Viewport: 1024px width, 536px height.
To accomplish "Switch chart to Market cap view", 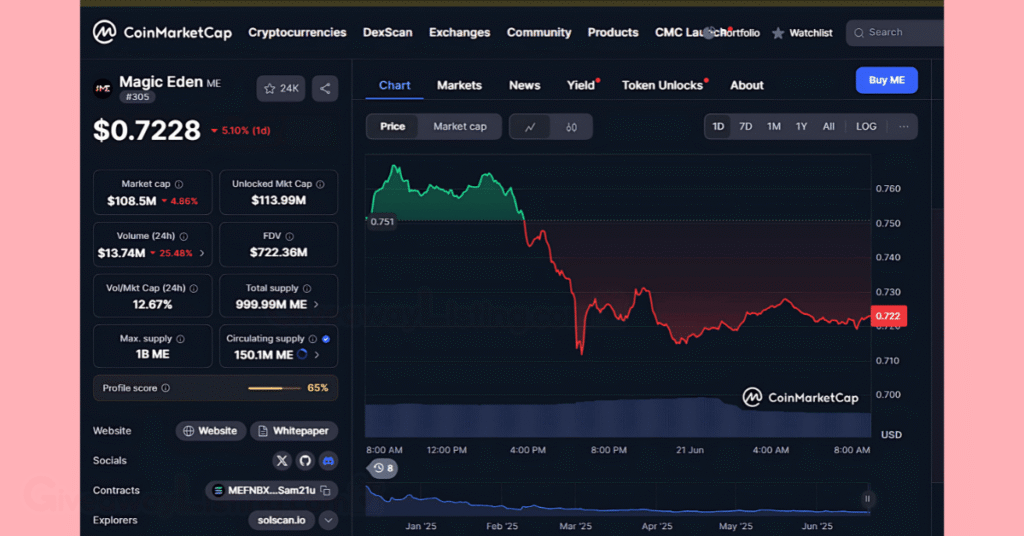I will (x=460, y=127).
